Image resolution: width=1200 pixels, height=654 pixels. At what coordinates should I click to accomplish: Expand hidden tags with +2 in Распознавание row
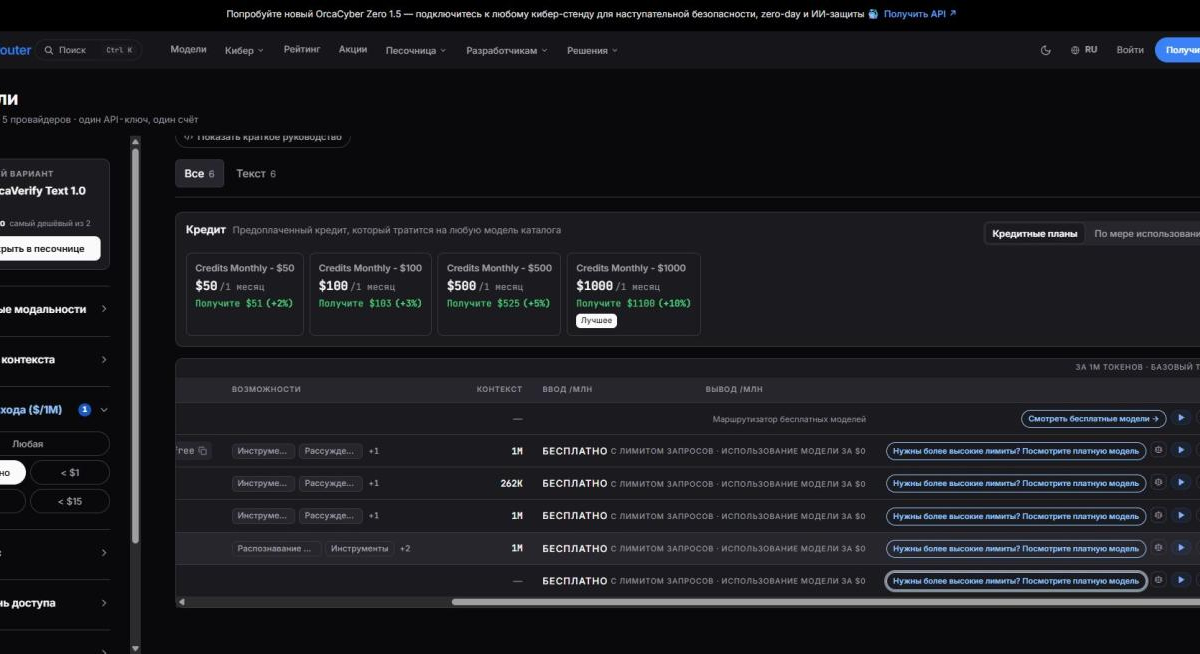click(x=405, y=548)
